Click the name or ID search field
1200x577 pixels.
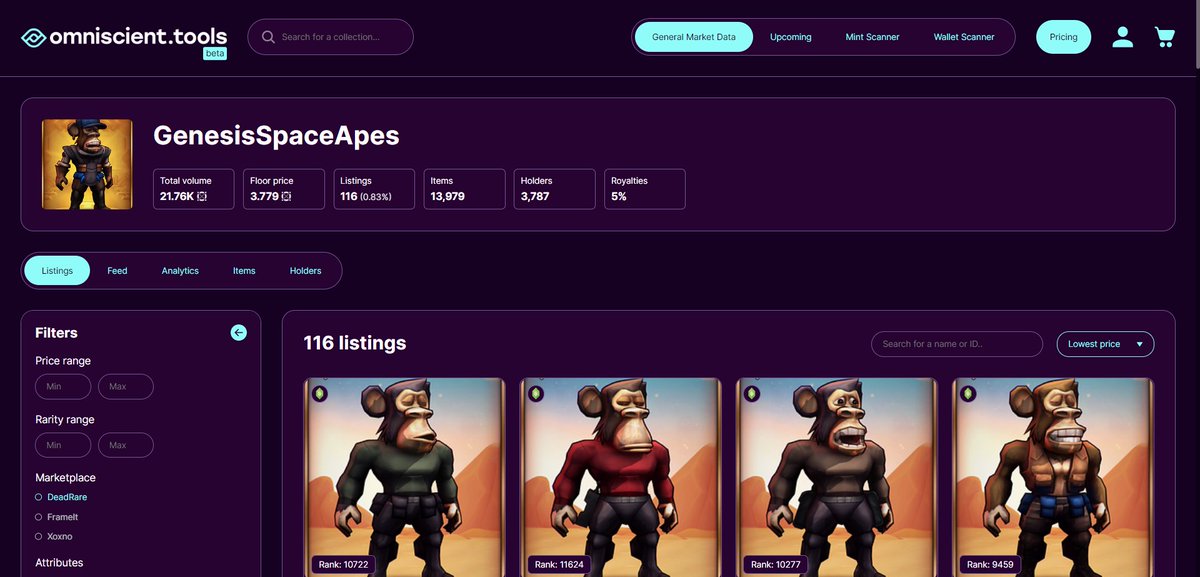point(957,344)
